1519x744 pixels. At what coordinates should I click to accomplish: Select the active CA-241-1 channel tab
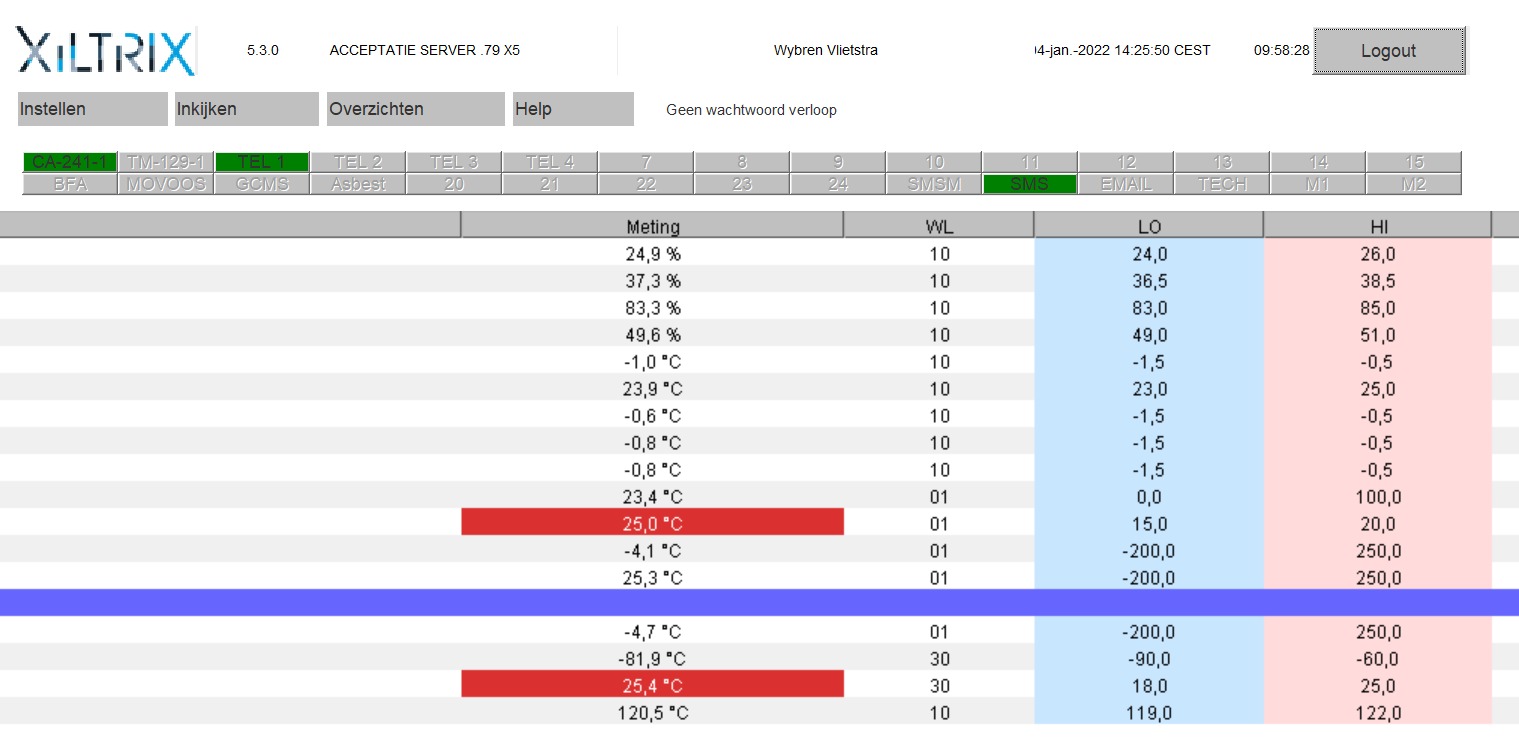[68, 161]
